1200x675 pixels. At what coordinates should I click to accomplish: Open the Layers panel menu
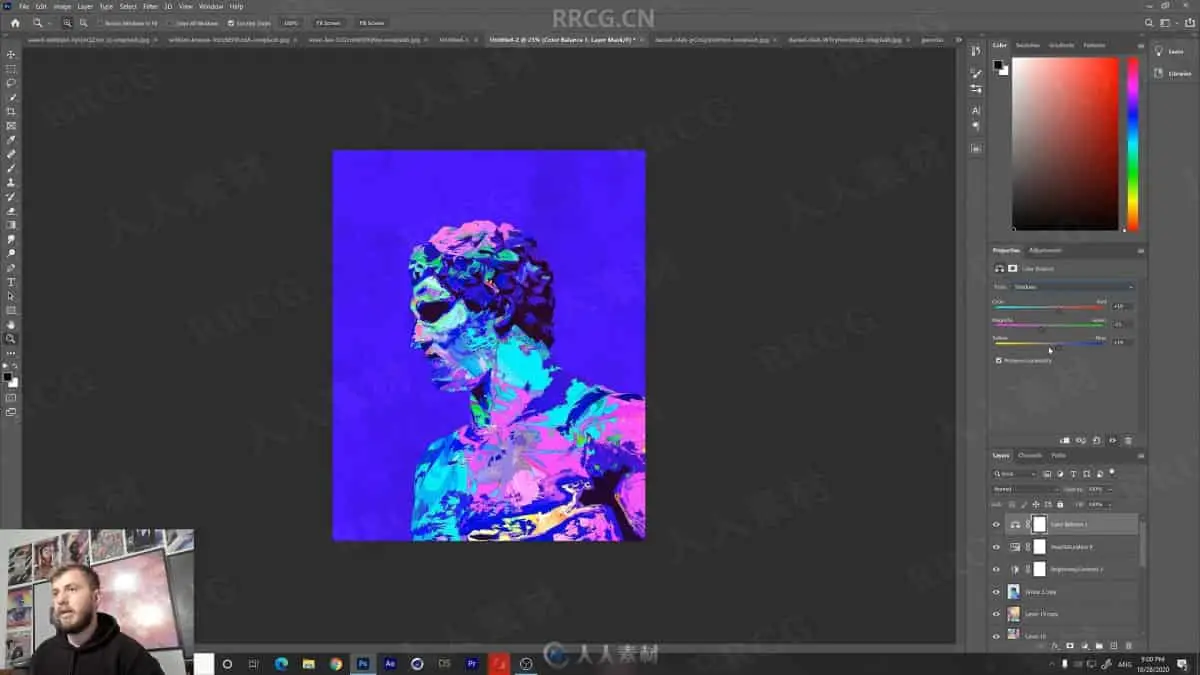tap(1140, 455)
